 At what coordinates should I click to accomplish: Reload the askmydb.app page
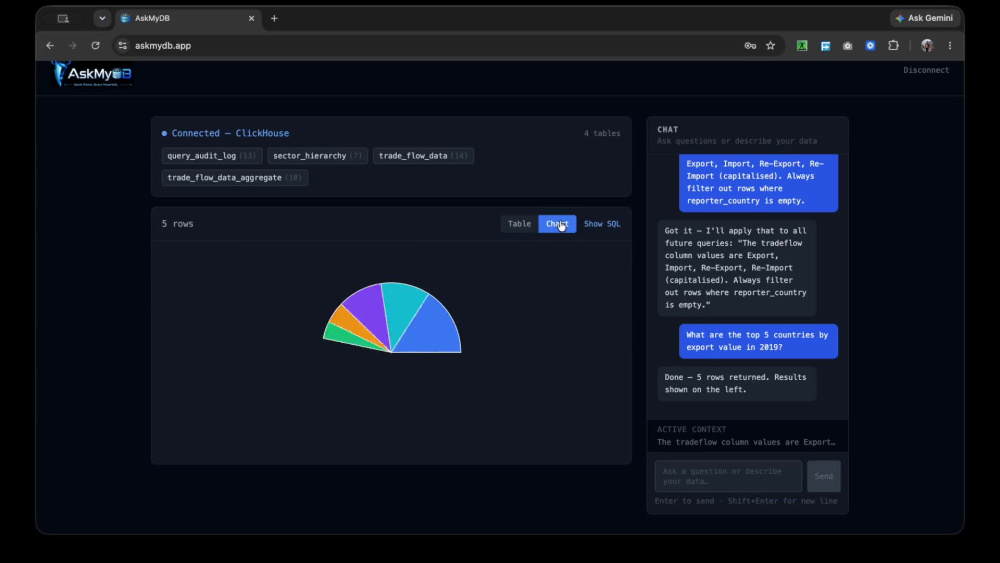[x=96, y=45]
